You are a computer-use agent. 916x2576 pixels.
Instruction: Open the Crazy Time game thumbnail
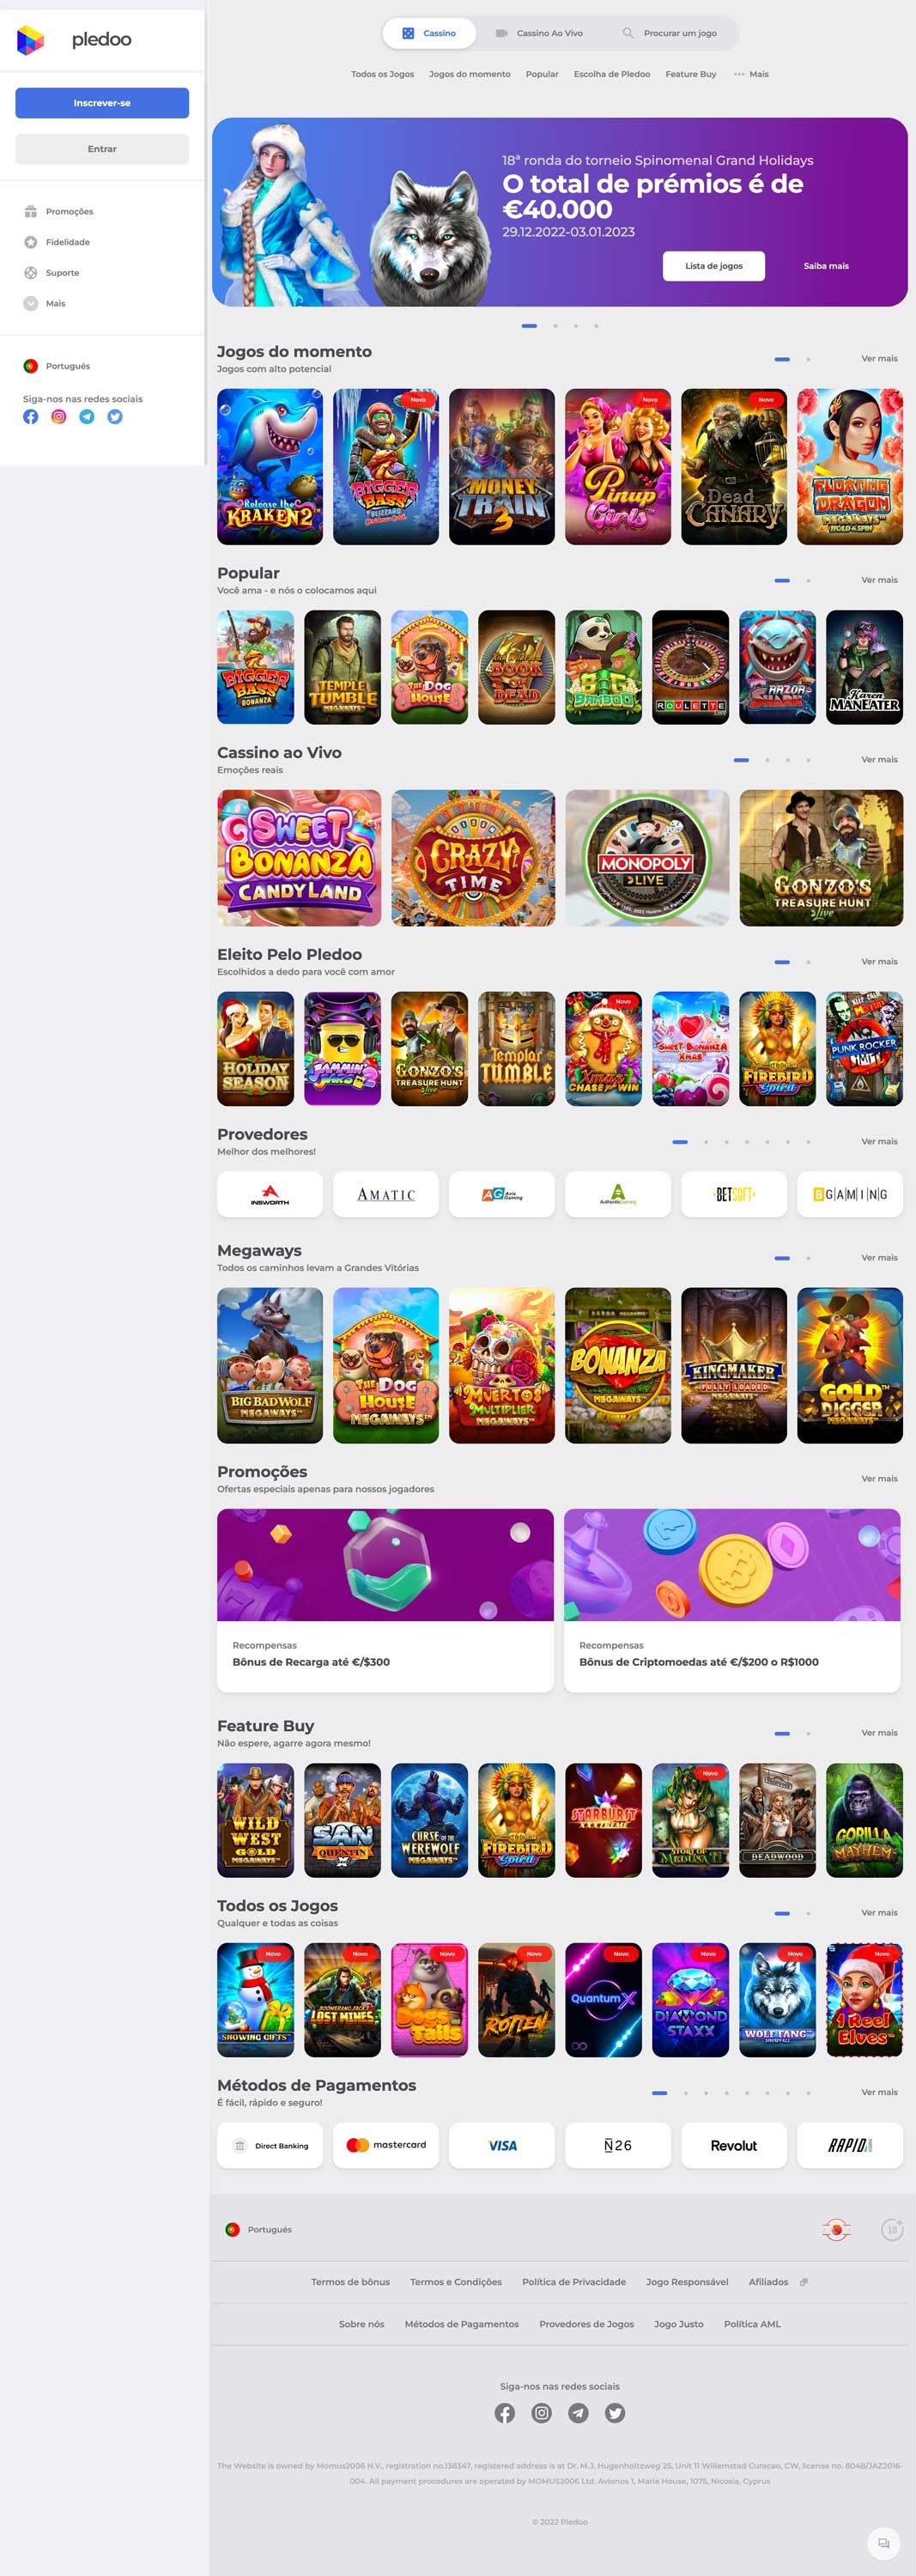pyautogui.click(x=473, y=858)
